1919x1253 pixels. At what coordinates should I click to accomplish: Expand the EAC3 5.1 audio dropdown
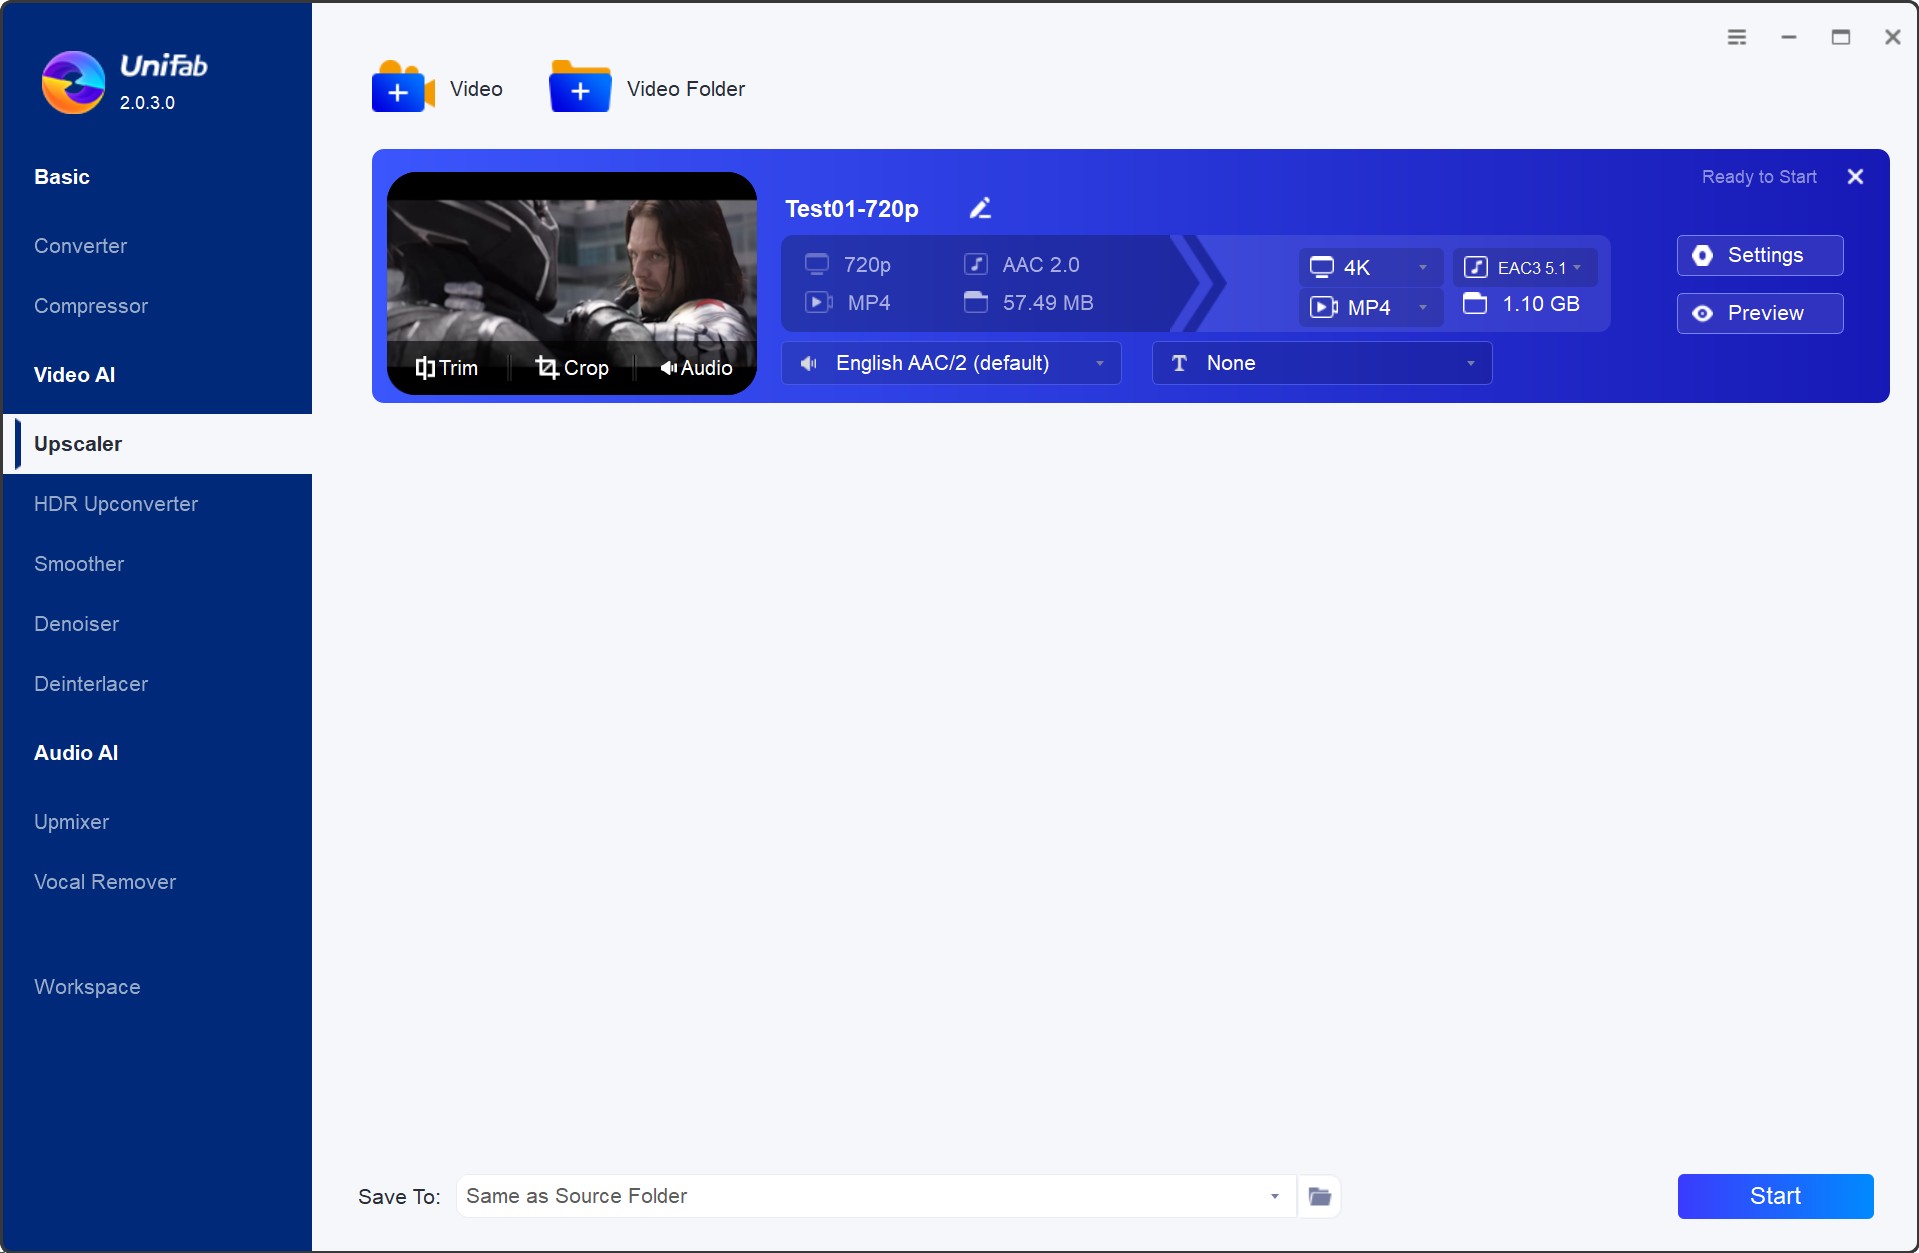click(x=1525, y=267)
